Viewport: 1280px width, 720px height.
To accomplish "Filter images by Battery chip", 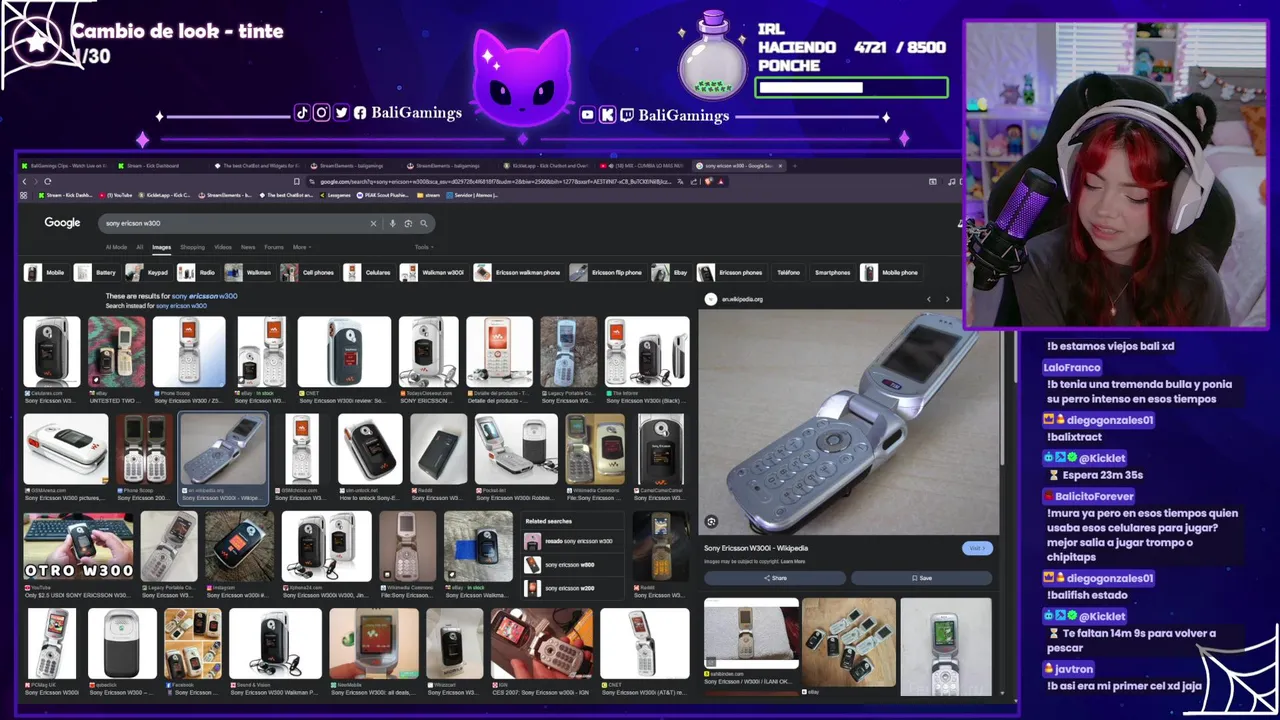I will tap(96, 272).
